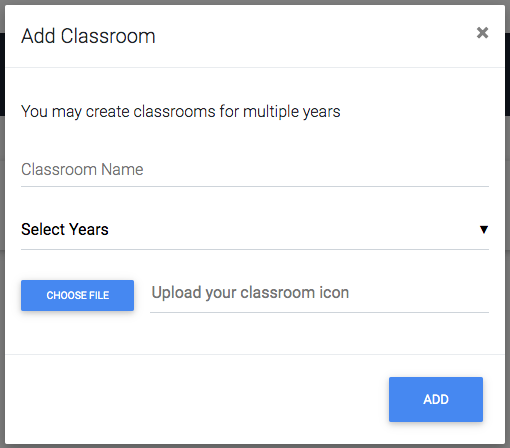510x448 pixels.
Task: Click the ADD button
Action: [436, 399]
